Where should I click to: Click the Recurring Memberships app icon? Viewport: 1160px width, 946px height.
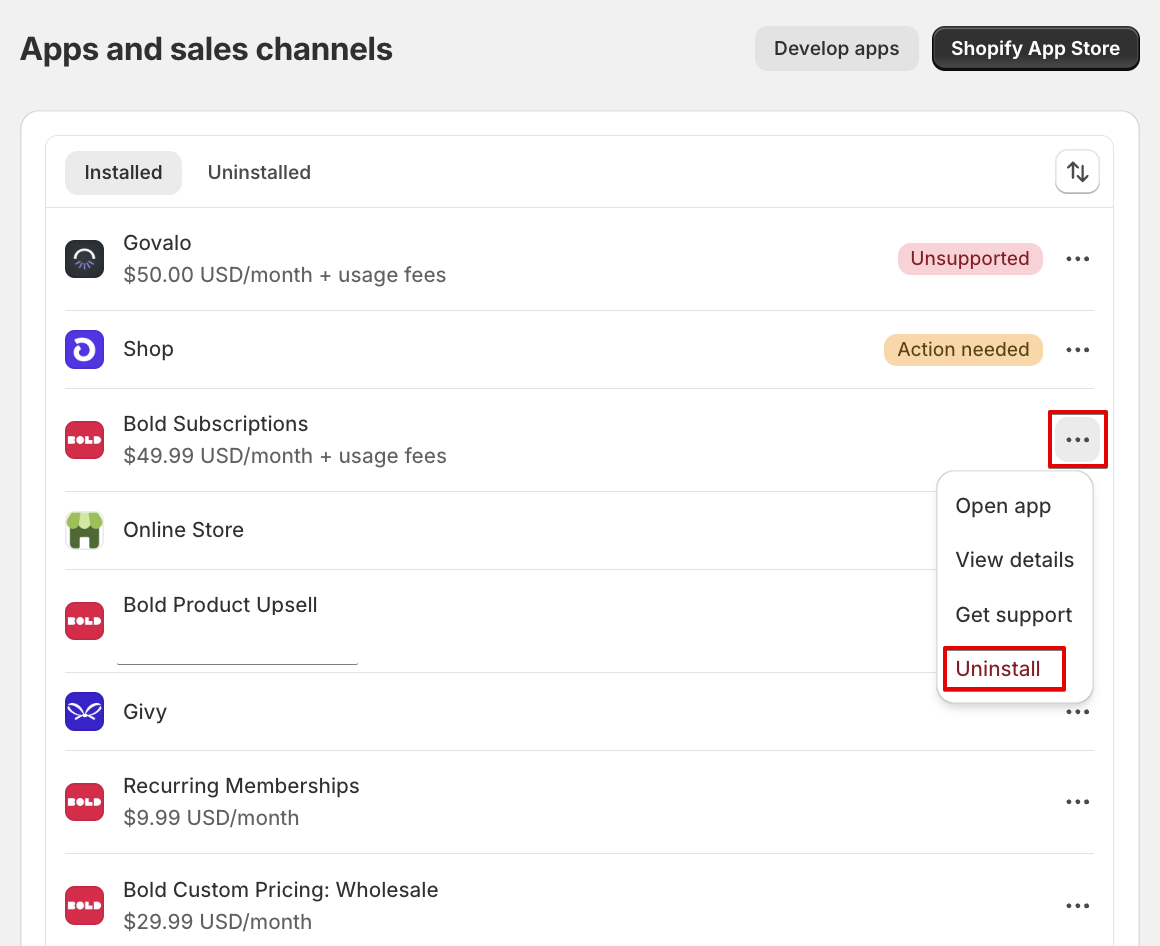[84, 802]
